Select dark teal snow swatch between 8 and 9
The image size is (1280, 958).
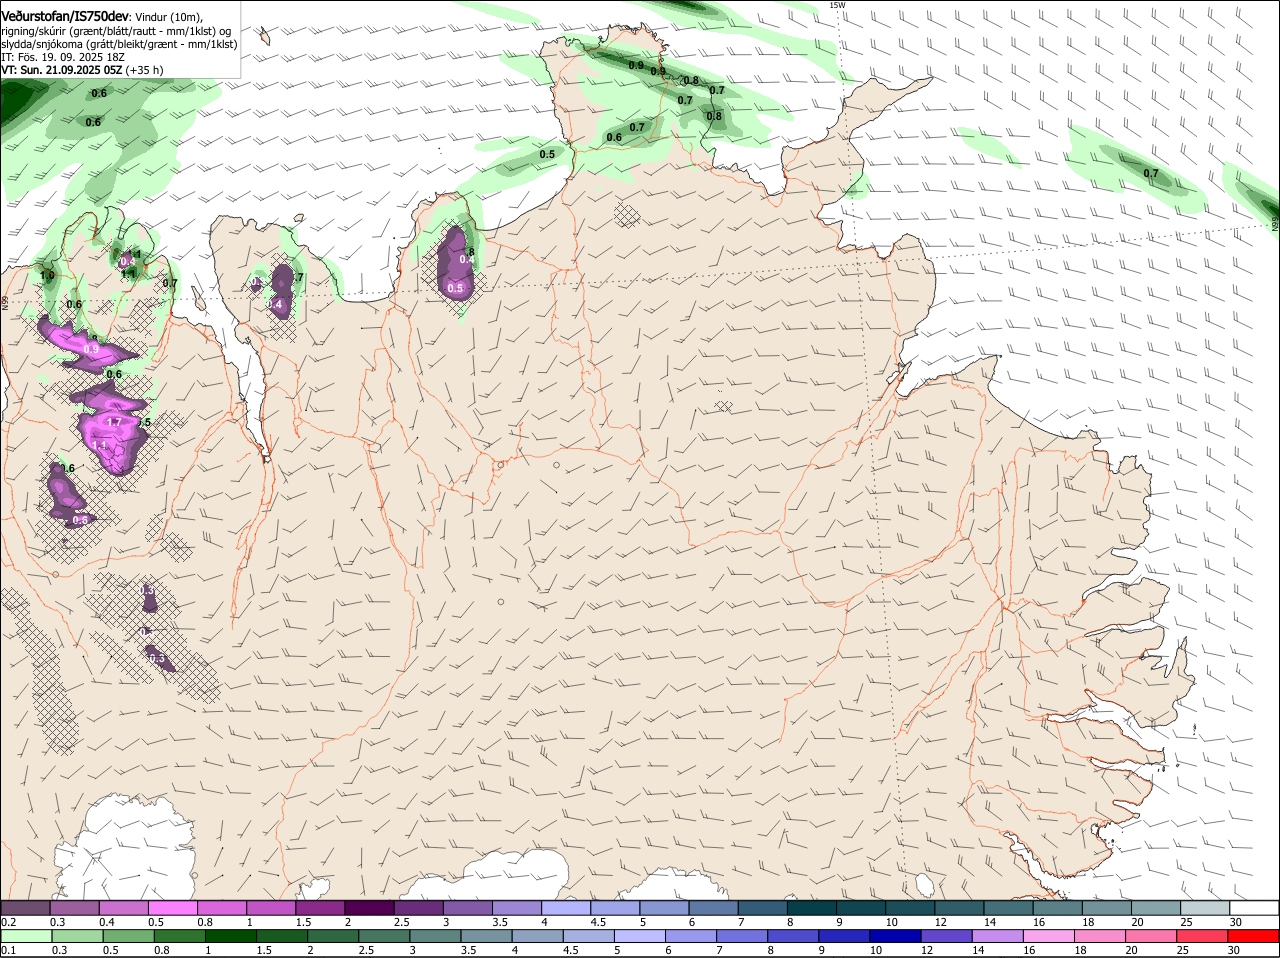coord(812,907)
